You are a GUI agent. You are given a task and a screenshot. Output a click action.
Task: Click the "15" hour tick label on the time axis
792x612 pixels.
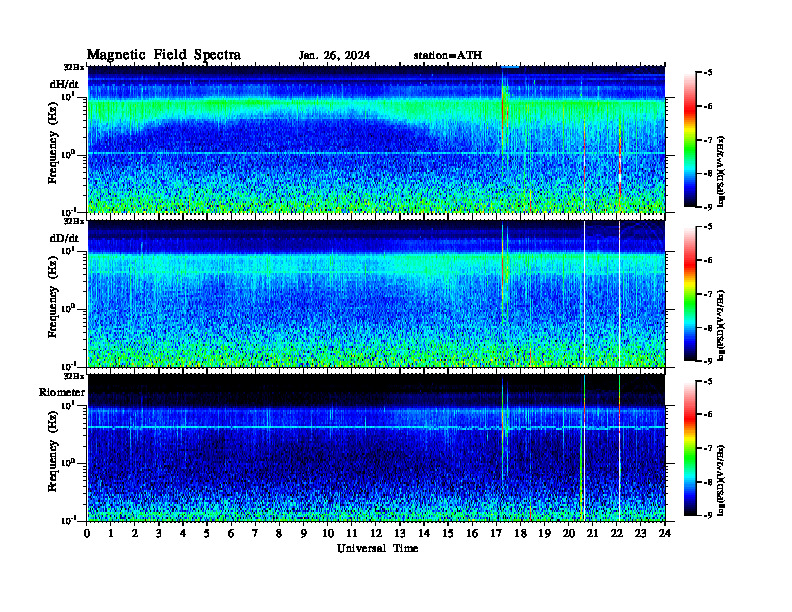[x=448, y=534]
